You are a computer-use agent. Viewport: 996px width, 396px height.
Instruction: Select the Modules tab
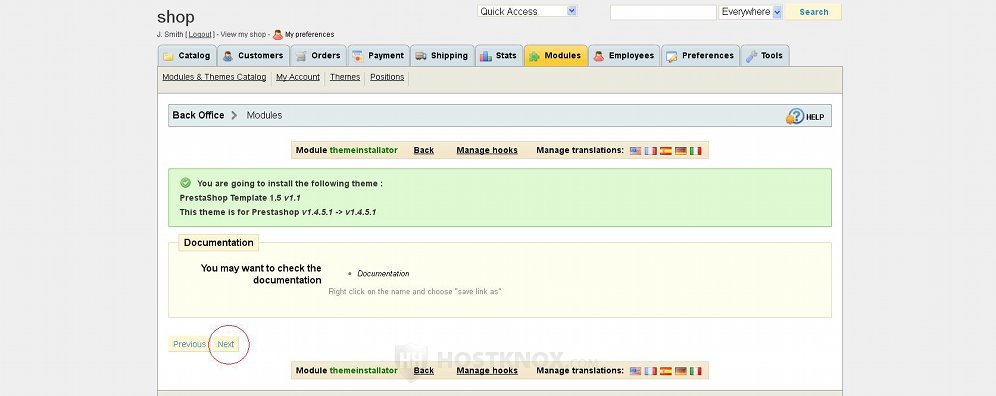coord(556,55)
